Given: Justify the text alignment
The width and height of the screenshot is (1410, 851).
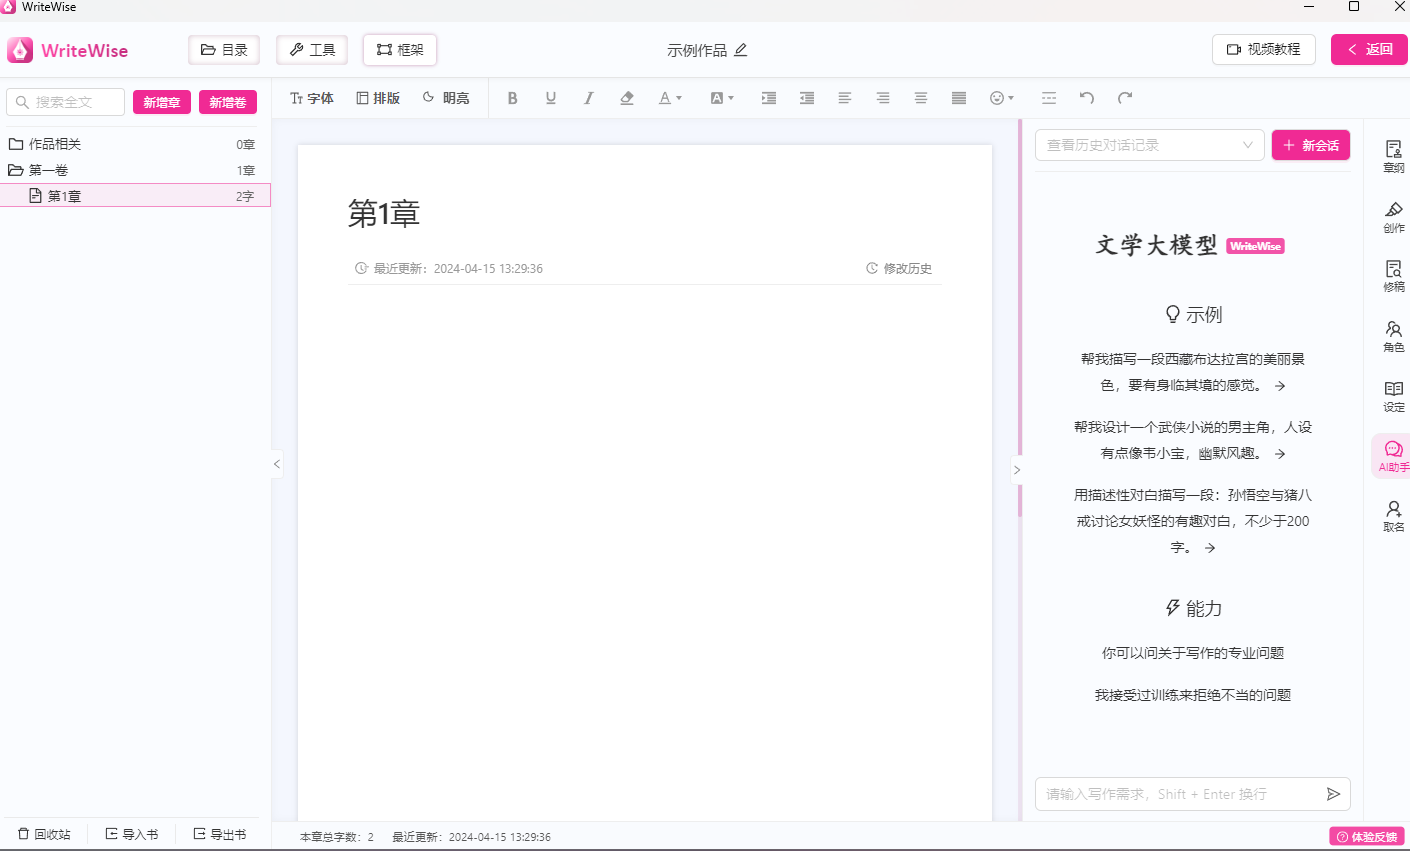Looking at the screenshot, I should (x=959, y=98).
